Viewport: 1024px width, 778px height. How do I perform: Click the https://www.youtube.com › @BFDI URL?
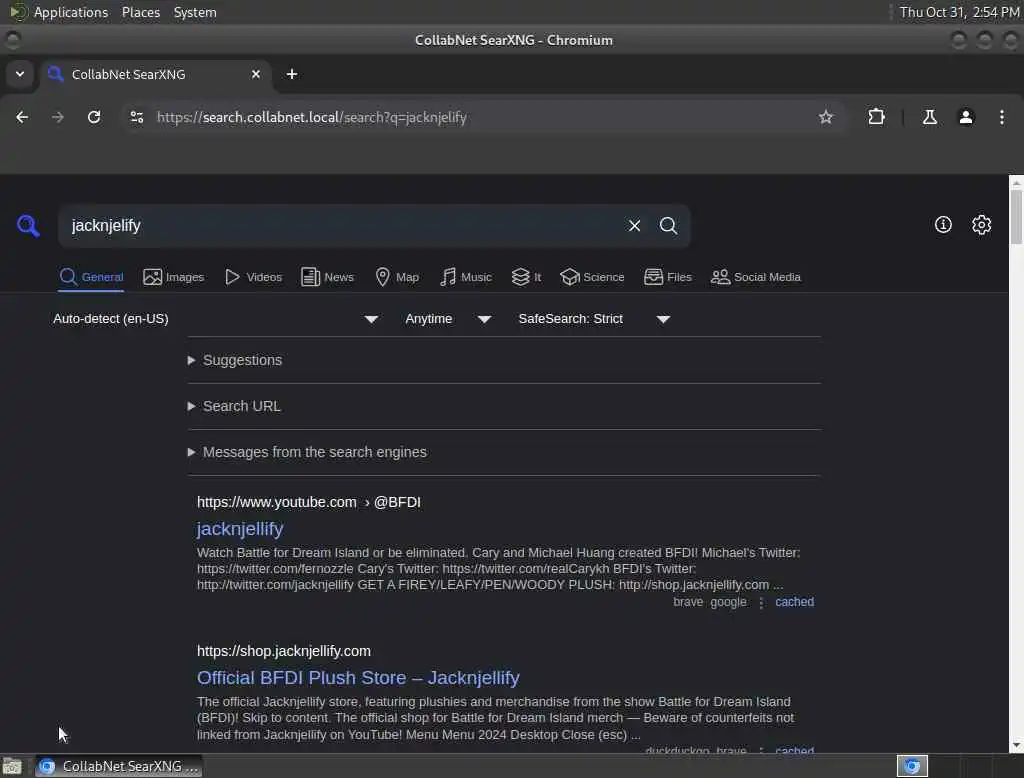309,502
